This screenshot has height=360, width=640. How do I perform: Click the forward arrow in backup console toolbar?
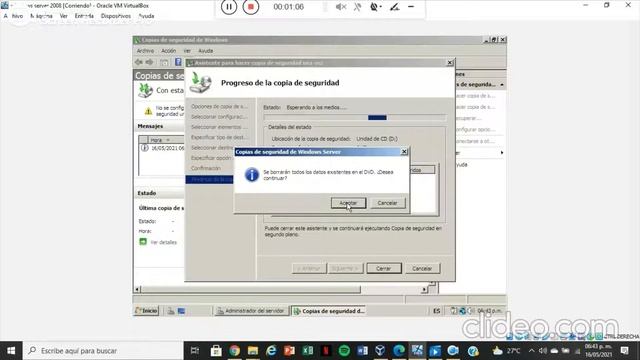pos(150,62)
